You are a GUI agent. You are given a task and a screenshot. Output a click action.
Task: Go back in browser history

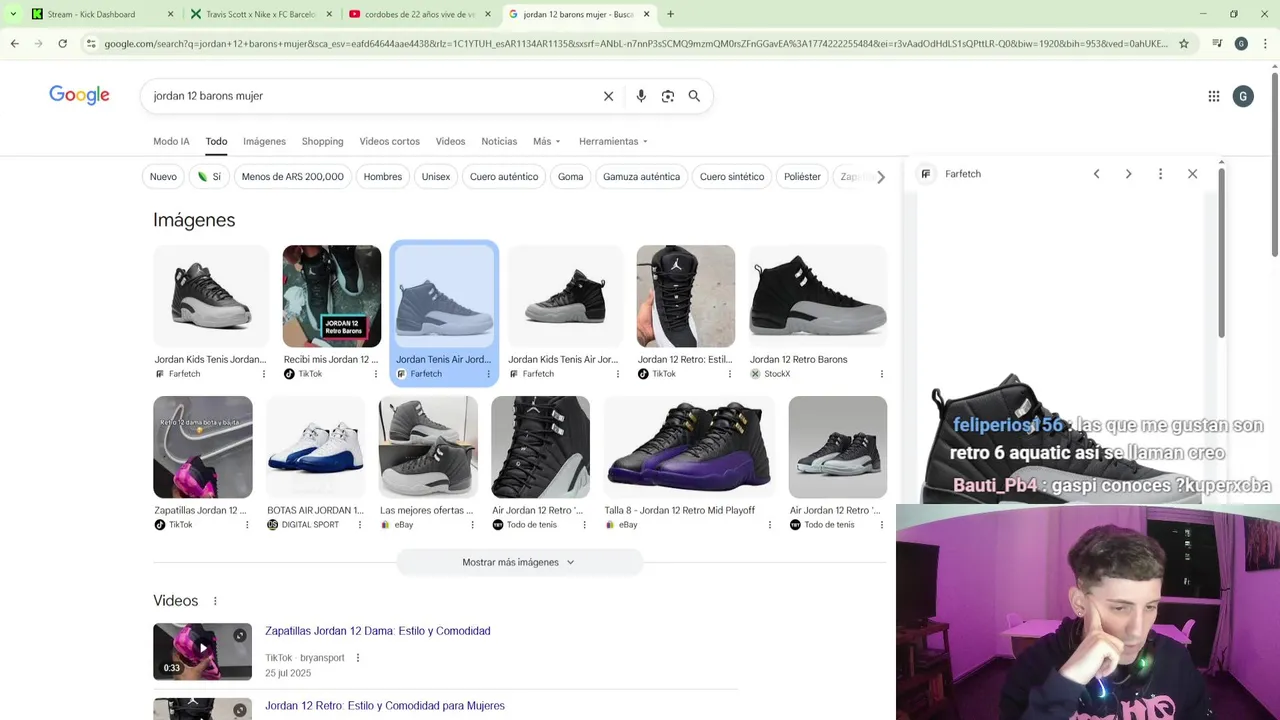pos(15,43)
